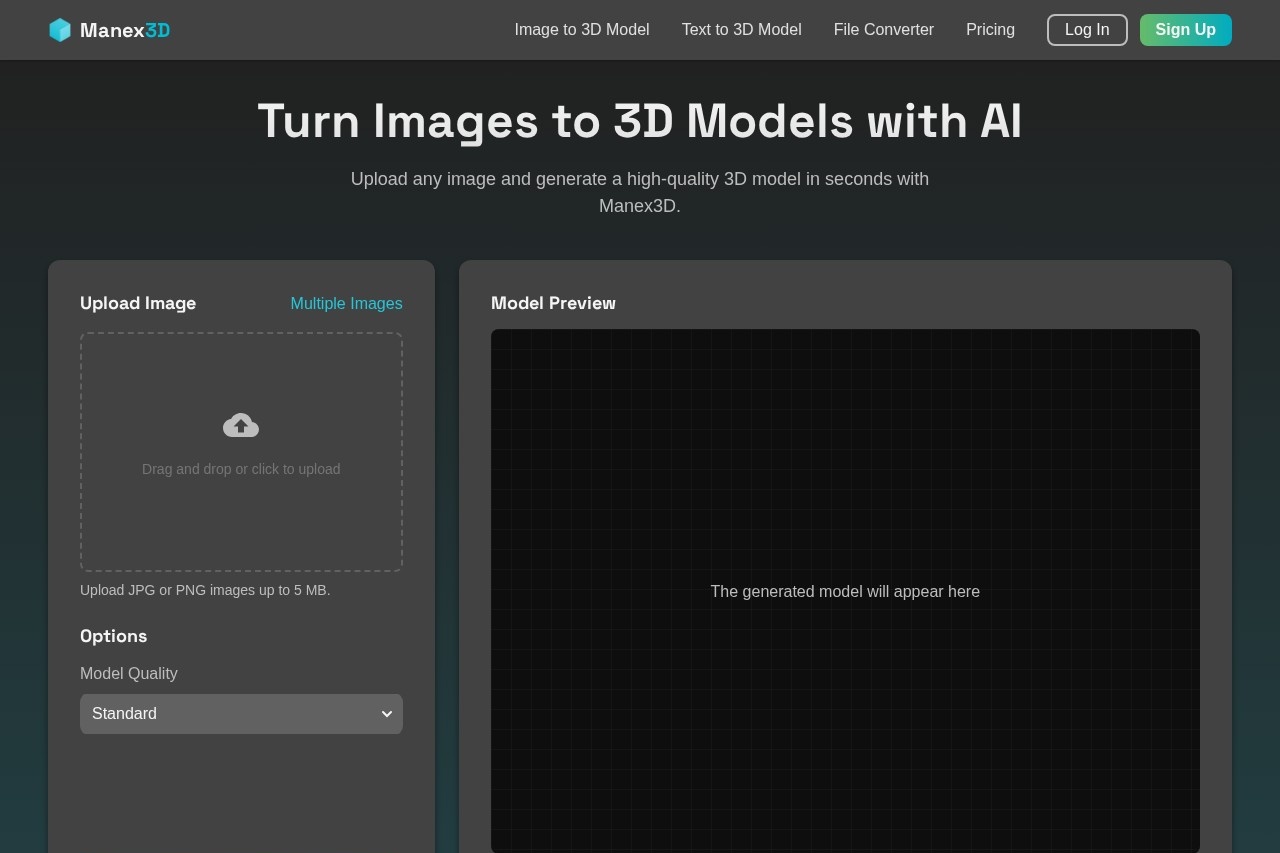Click the Manex3D brand name to go home
Image resolution: width=1280 pixels, height=853 pixels.
pyautogui.click(x=124, y=30)
